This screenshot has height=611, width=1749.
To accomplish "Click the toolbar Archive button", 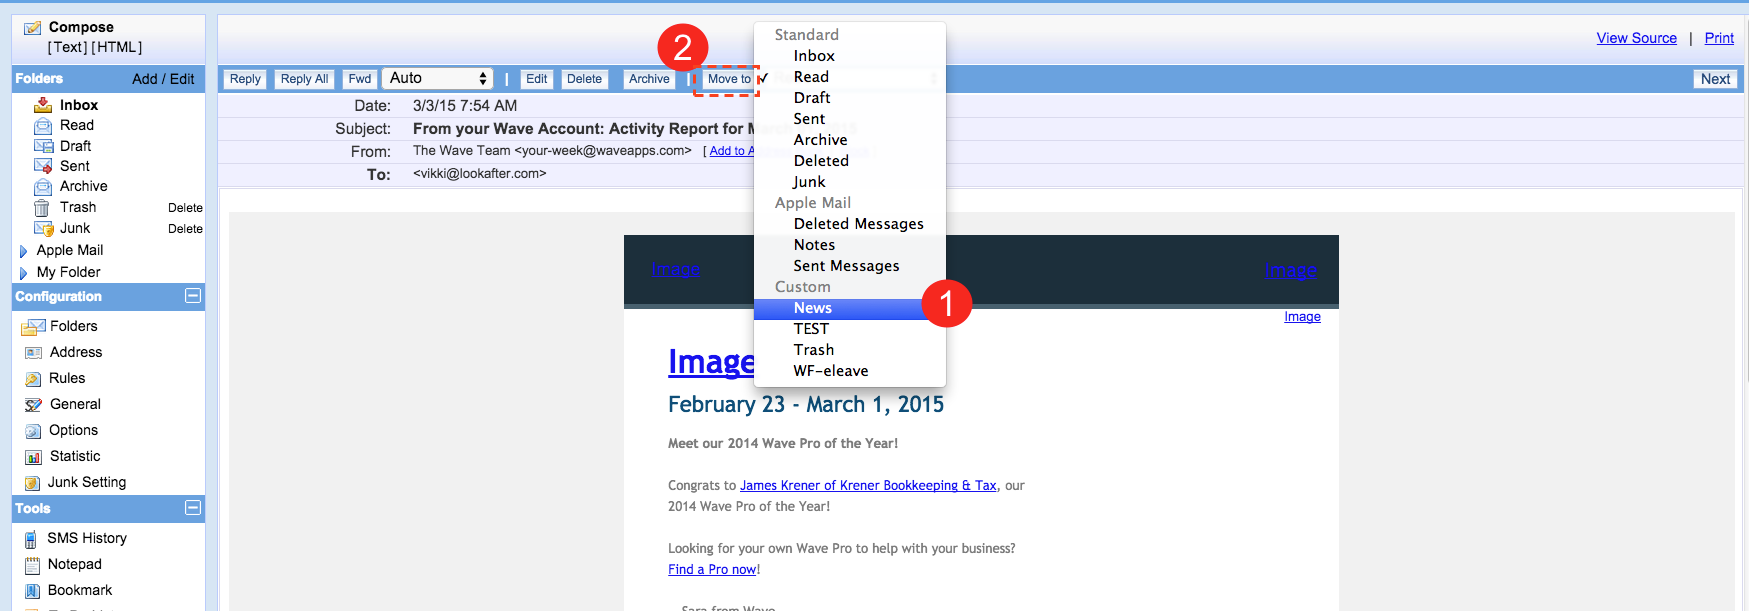I will pos(649,79).
